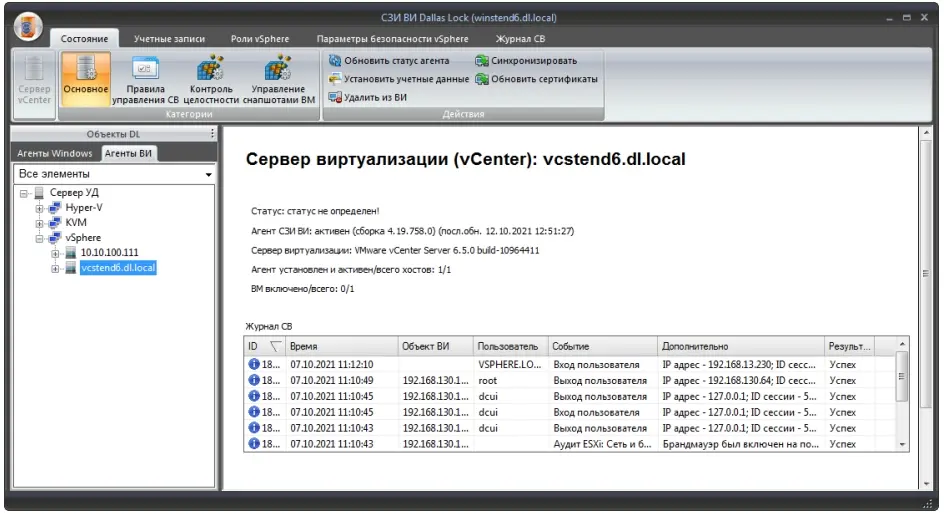The width and height of the screenshot is (944, 514).
Task: Expand the vcstend6.dl.local tree node
Action: click(55, 268)
